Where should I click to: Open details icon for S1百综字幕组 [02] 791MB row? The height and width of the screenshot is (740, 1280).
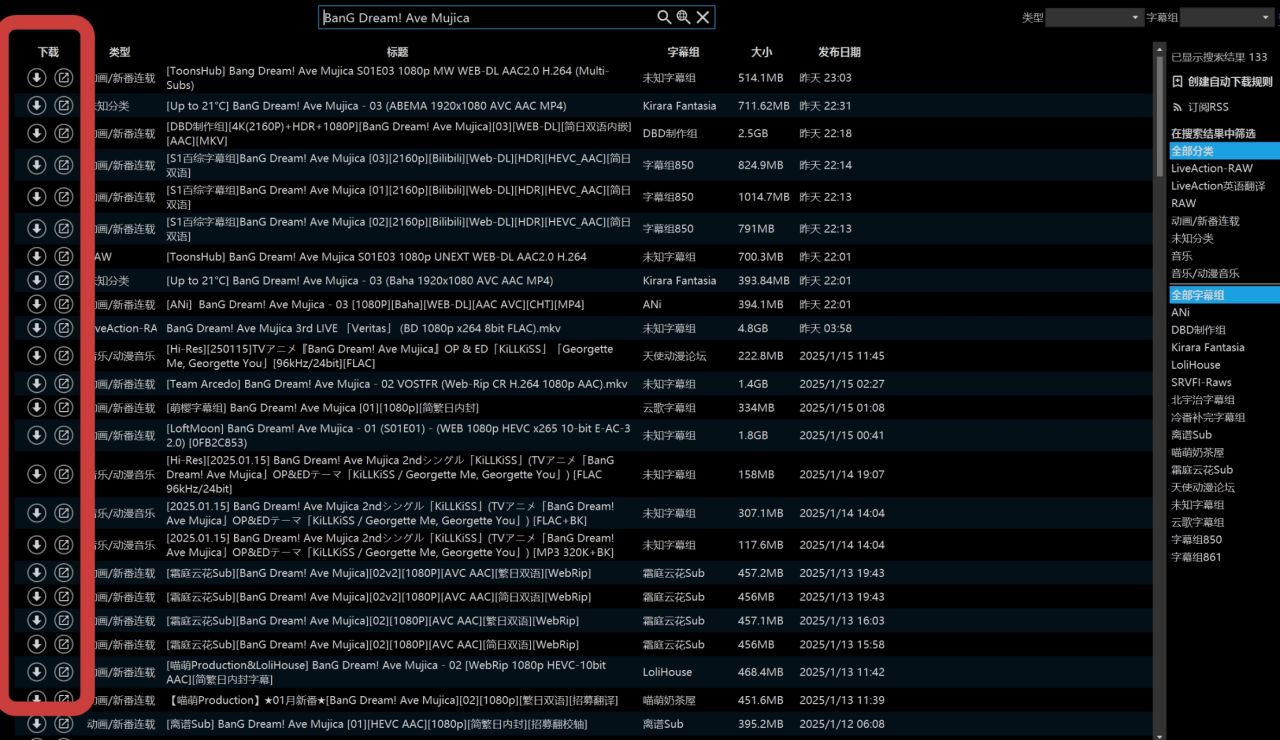(x=64, y=228)
